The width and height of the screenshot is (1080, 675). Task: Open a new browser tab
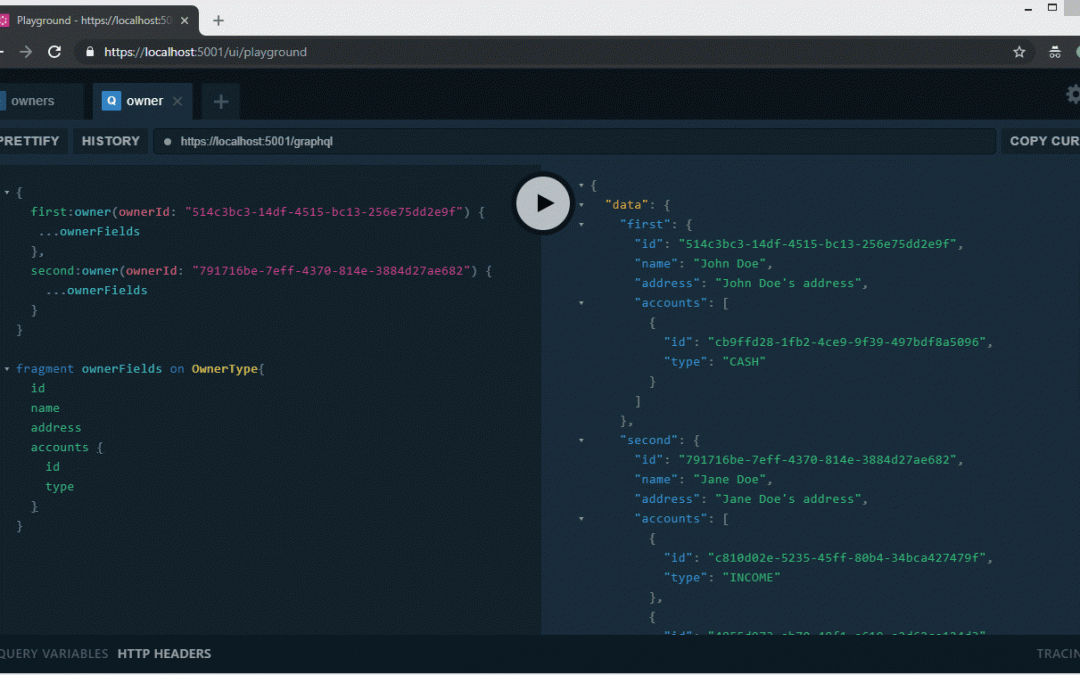point(219,20)
